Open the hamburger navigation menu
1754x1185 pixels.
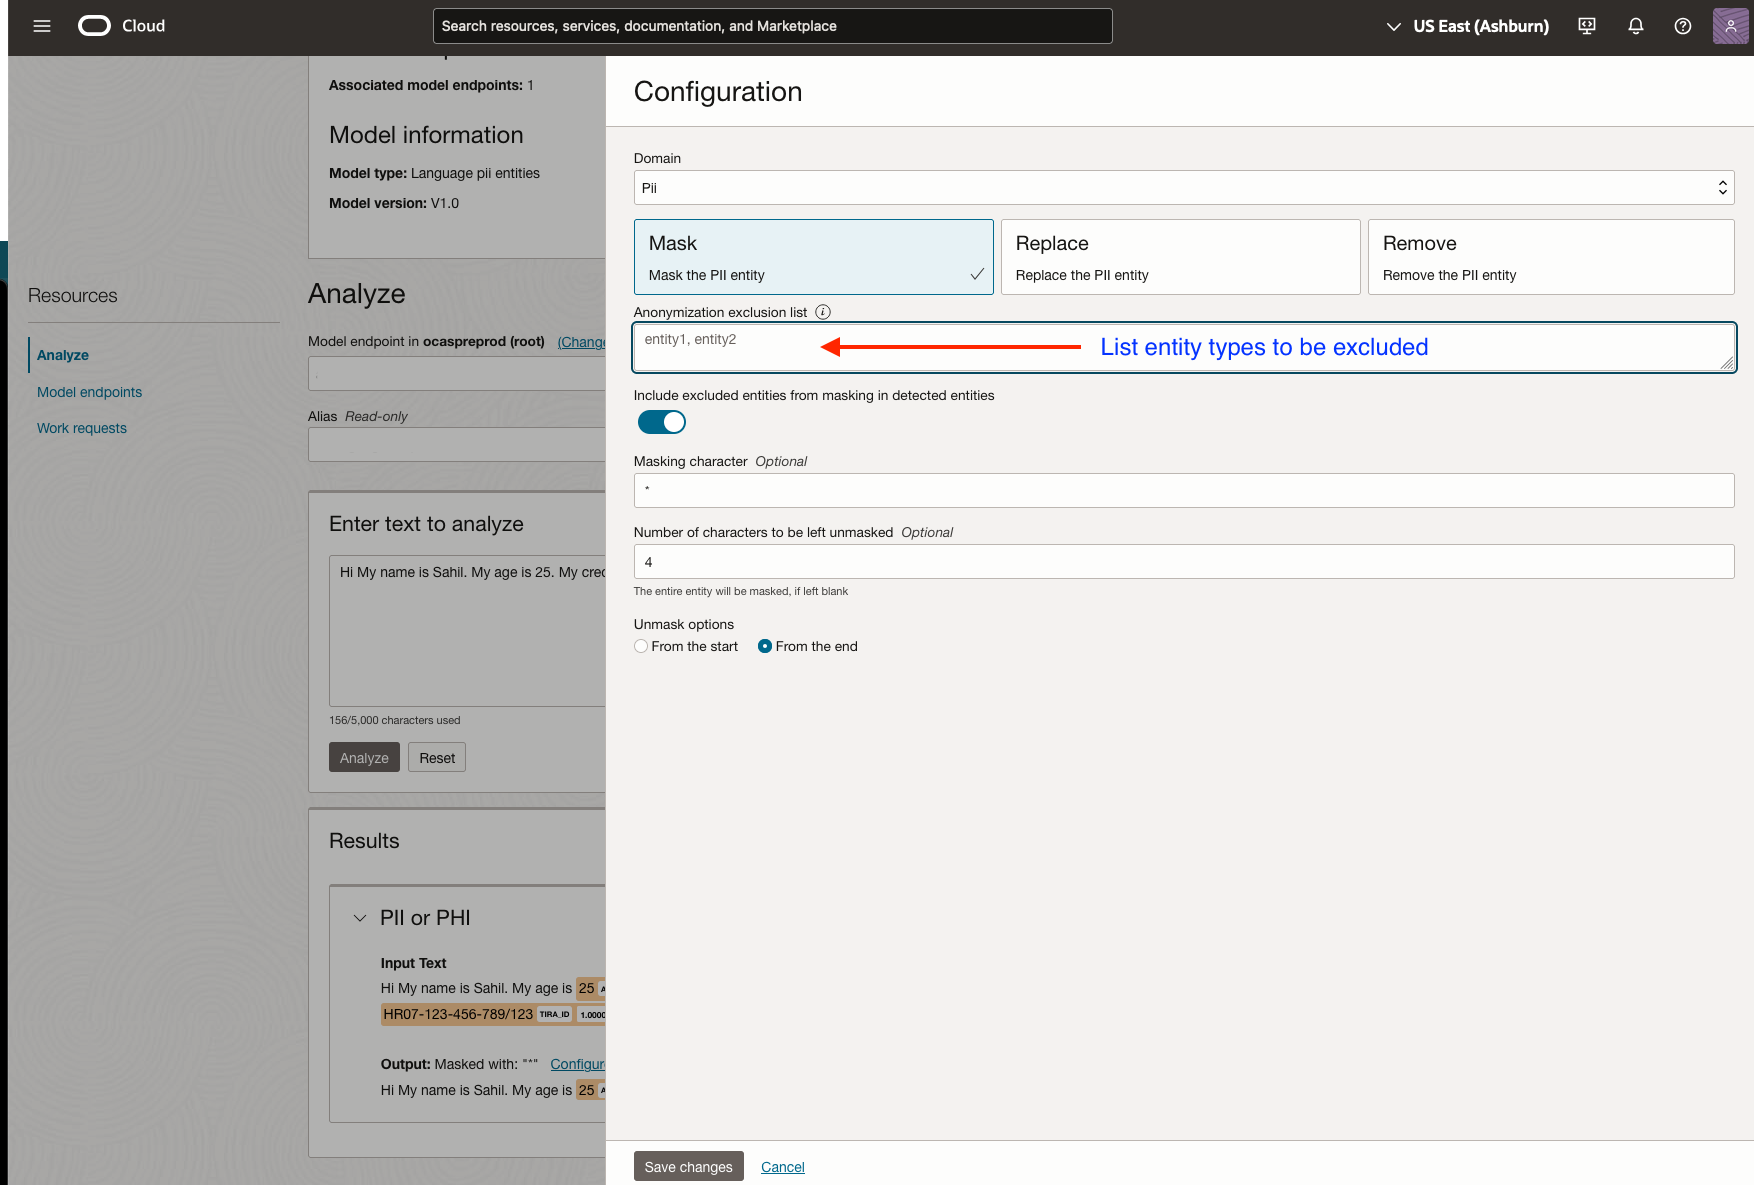pyautogui.click(x=42, y=26)
